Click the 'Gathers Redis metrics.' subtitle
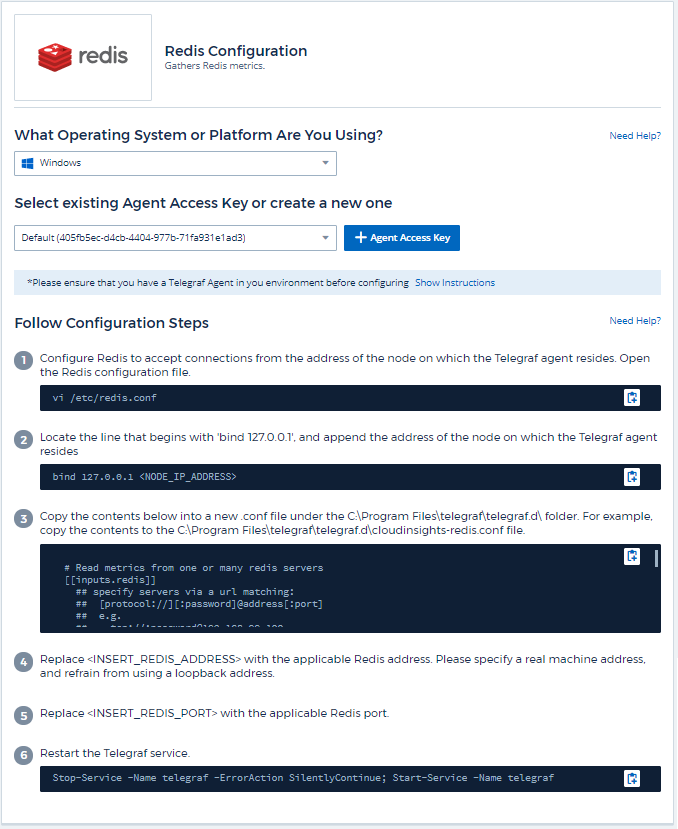Viewport: 678px width, 829px height. click(x=215, y=66)
